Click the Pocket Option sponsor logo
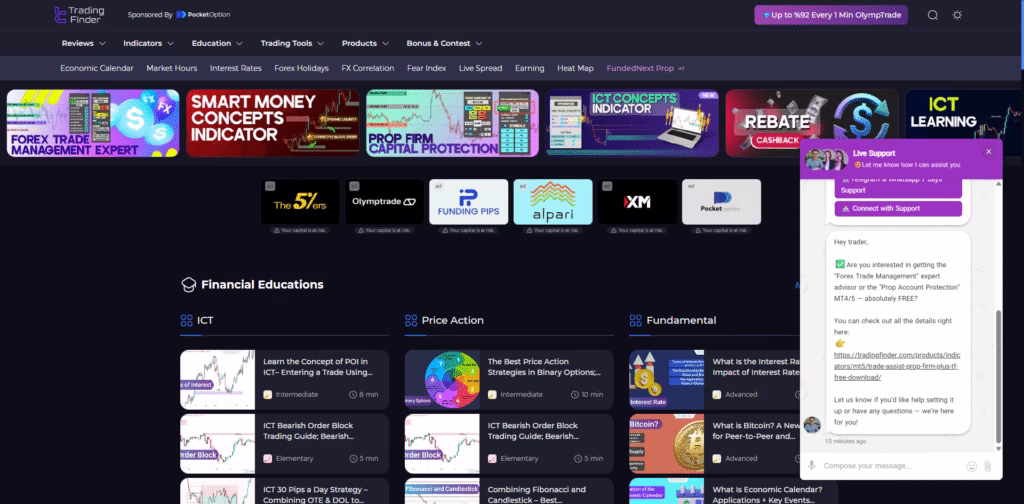 (203, 14)
